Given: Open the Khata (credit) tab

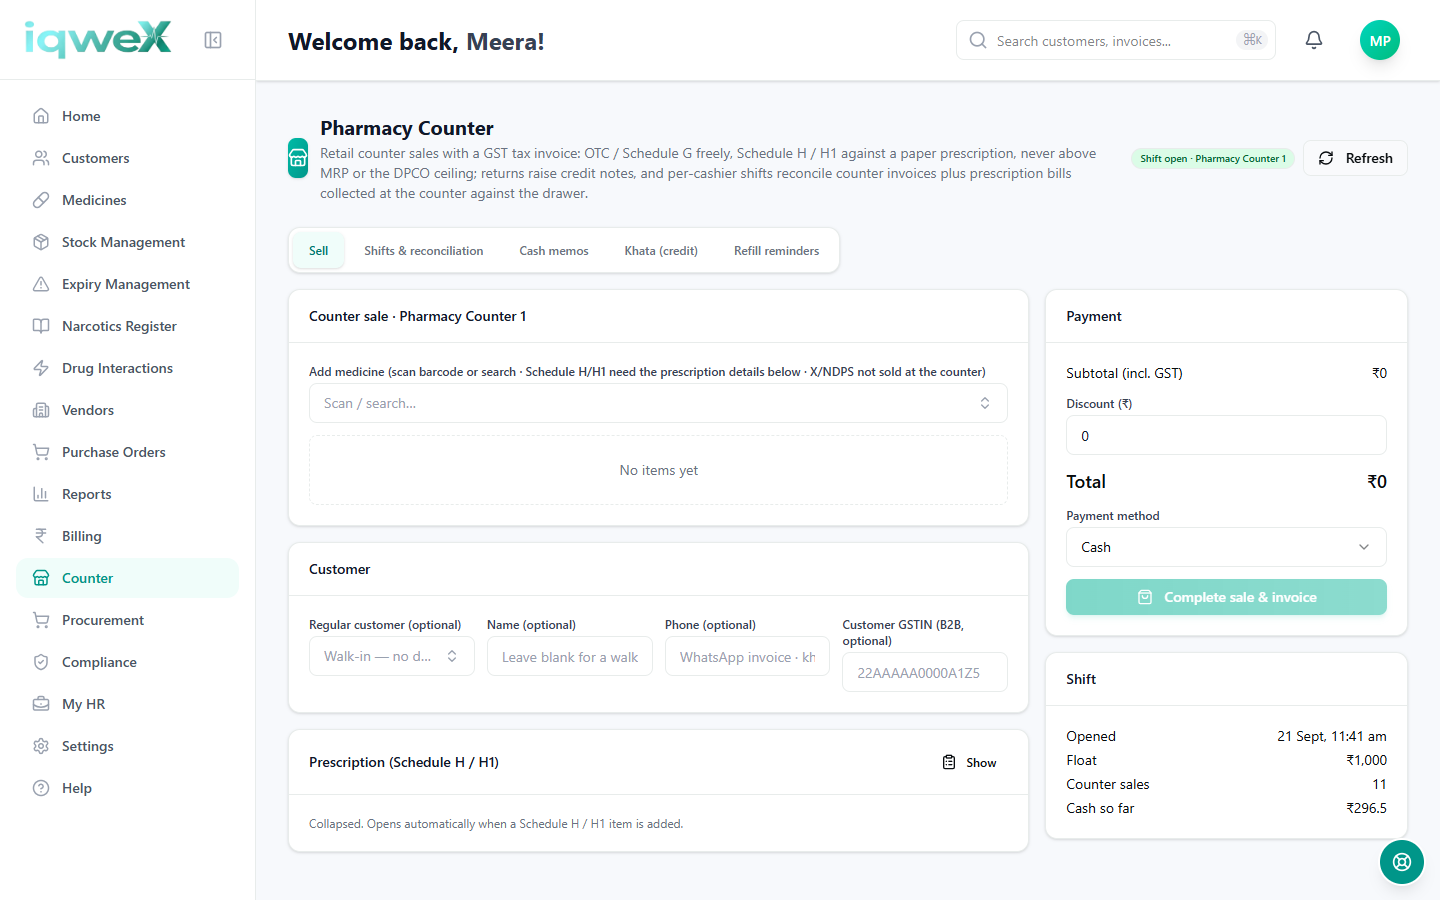Looking at the screenshot, I should pos(661,251).
